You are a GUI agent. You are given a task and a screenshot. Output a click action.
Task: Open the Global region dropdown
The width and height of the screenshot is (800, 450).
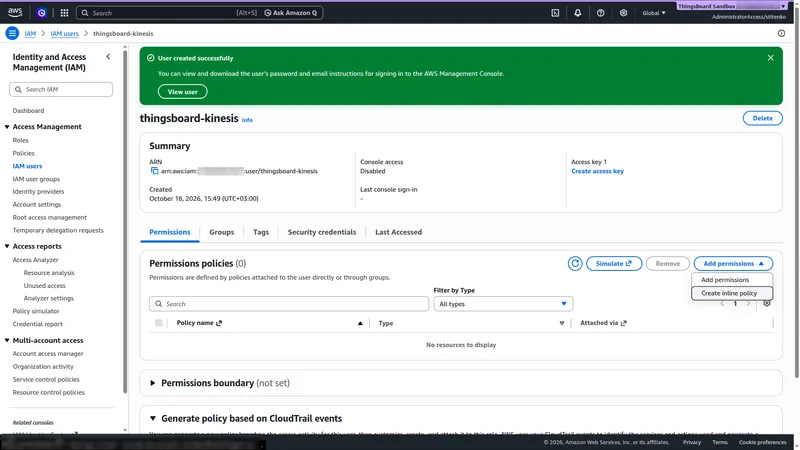click(654, 13)
